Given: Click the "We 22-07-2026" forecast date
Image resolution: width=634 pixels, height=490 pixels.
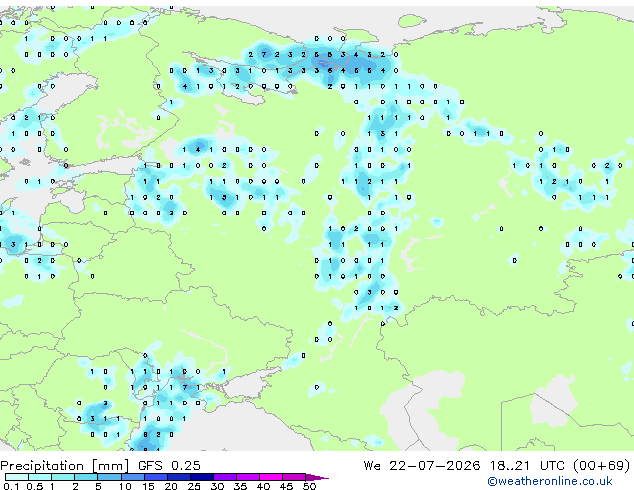Looking at the screenshot, I should 422,465.
